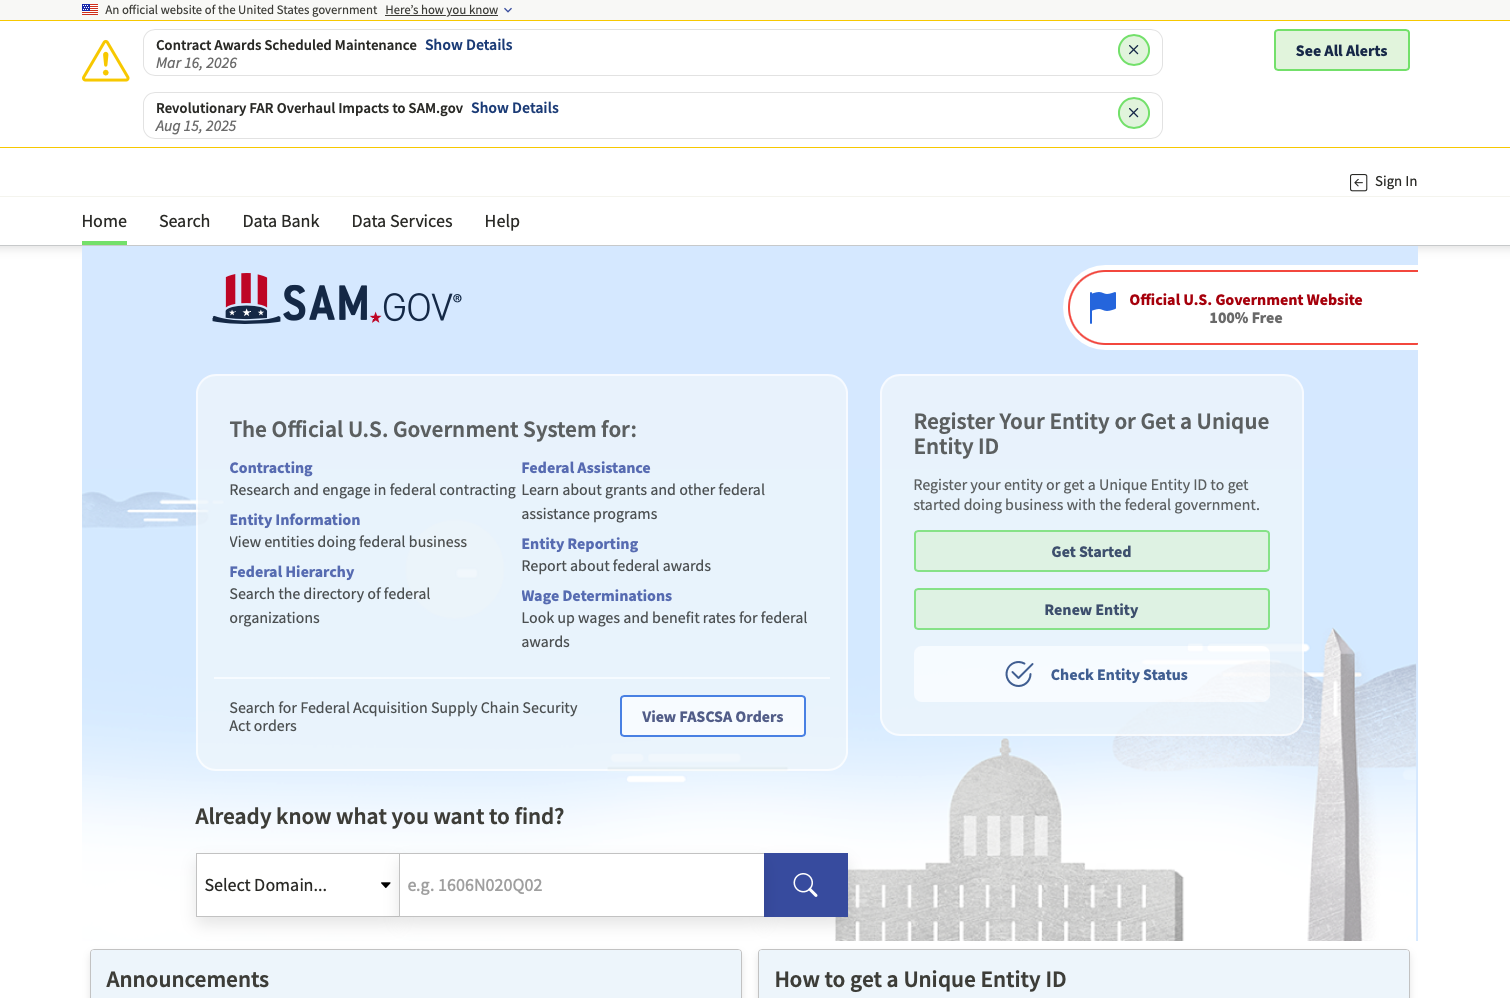Open the Entity Reporting link
The width and height of the screenshot is (1510, 998).
point(580,543)
